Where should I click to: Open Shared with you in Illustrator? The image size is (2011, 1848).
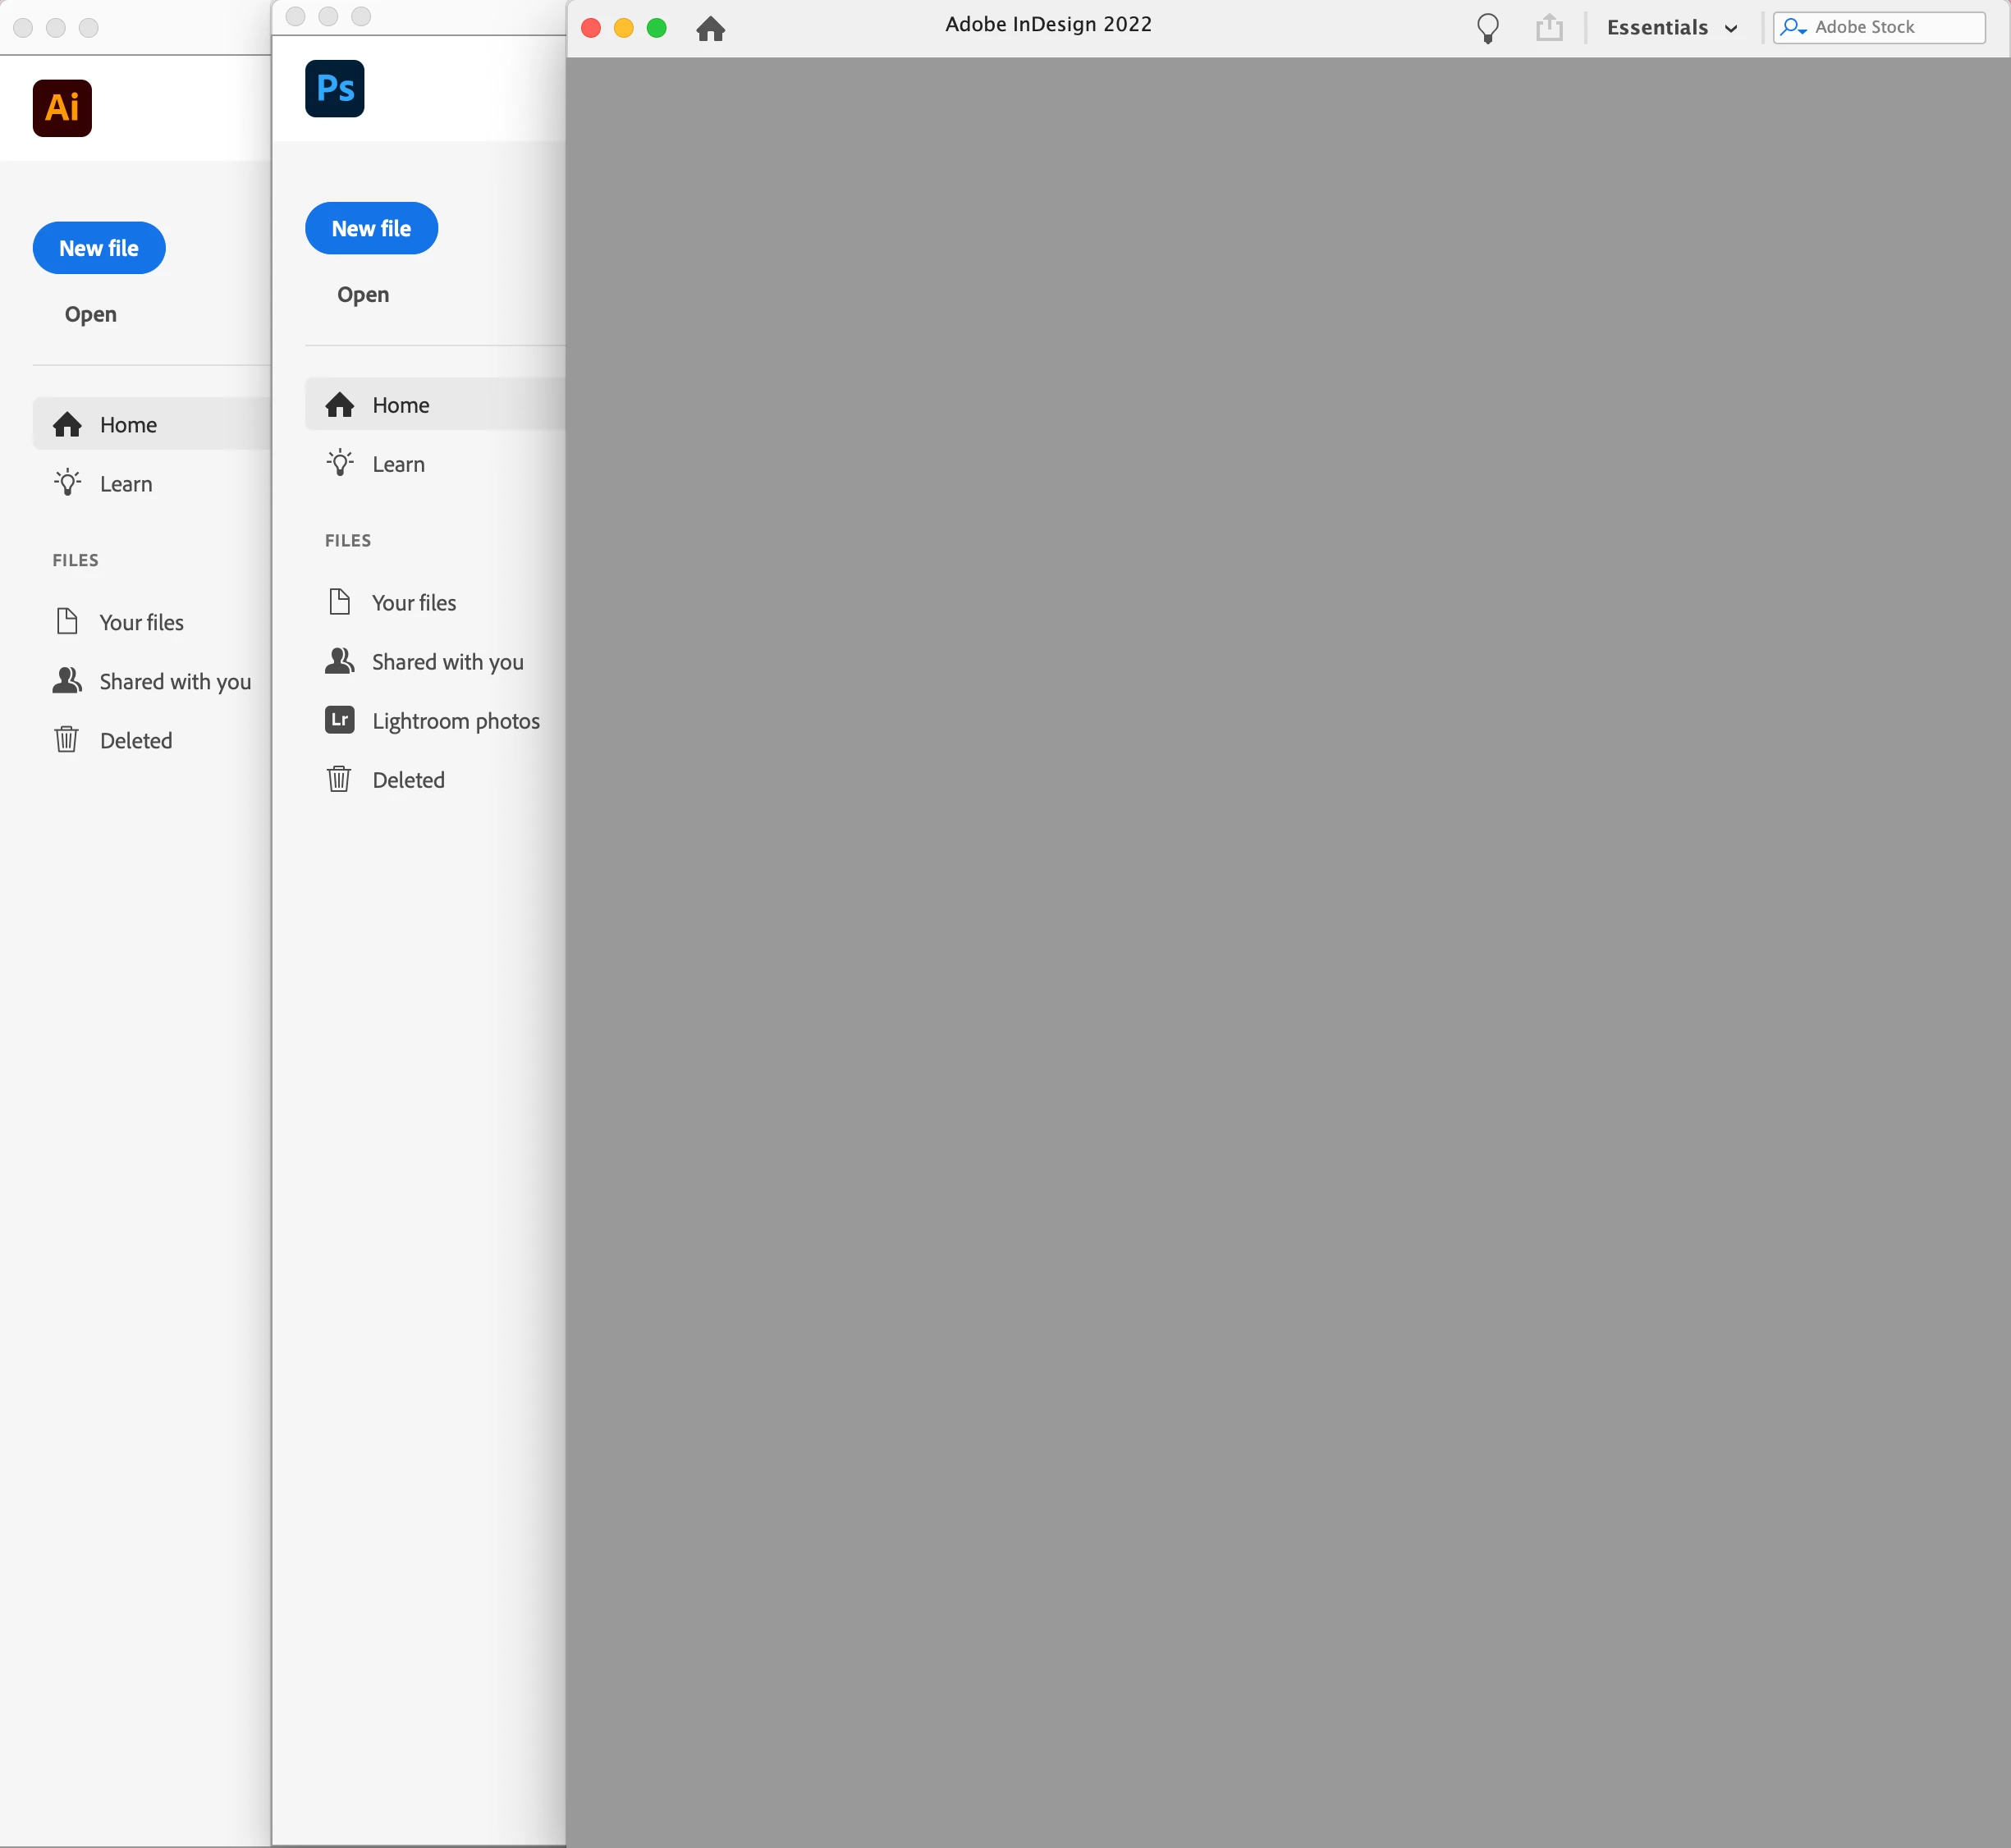[175, 681]
